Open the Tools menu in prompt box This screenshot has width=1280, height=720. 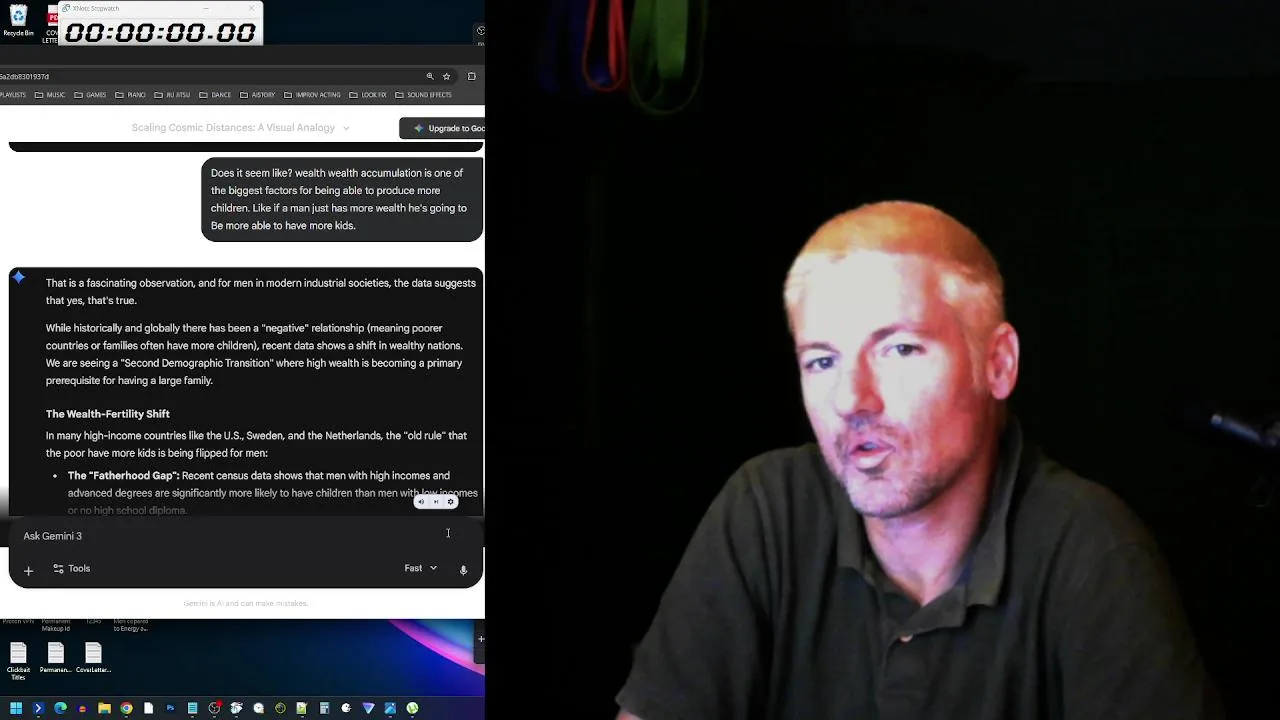(71, 568)
